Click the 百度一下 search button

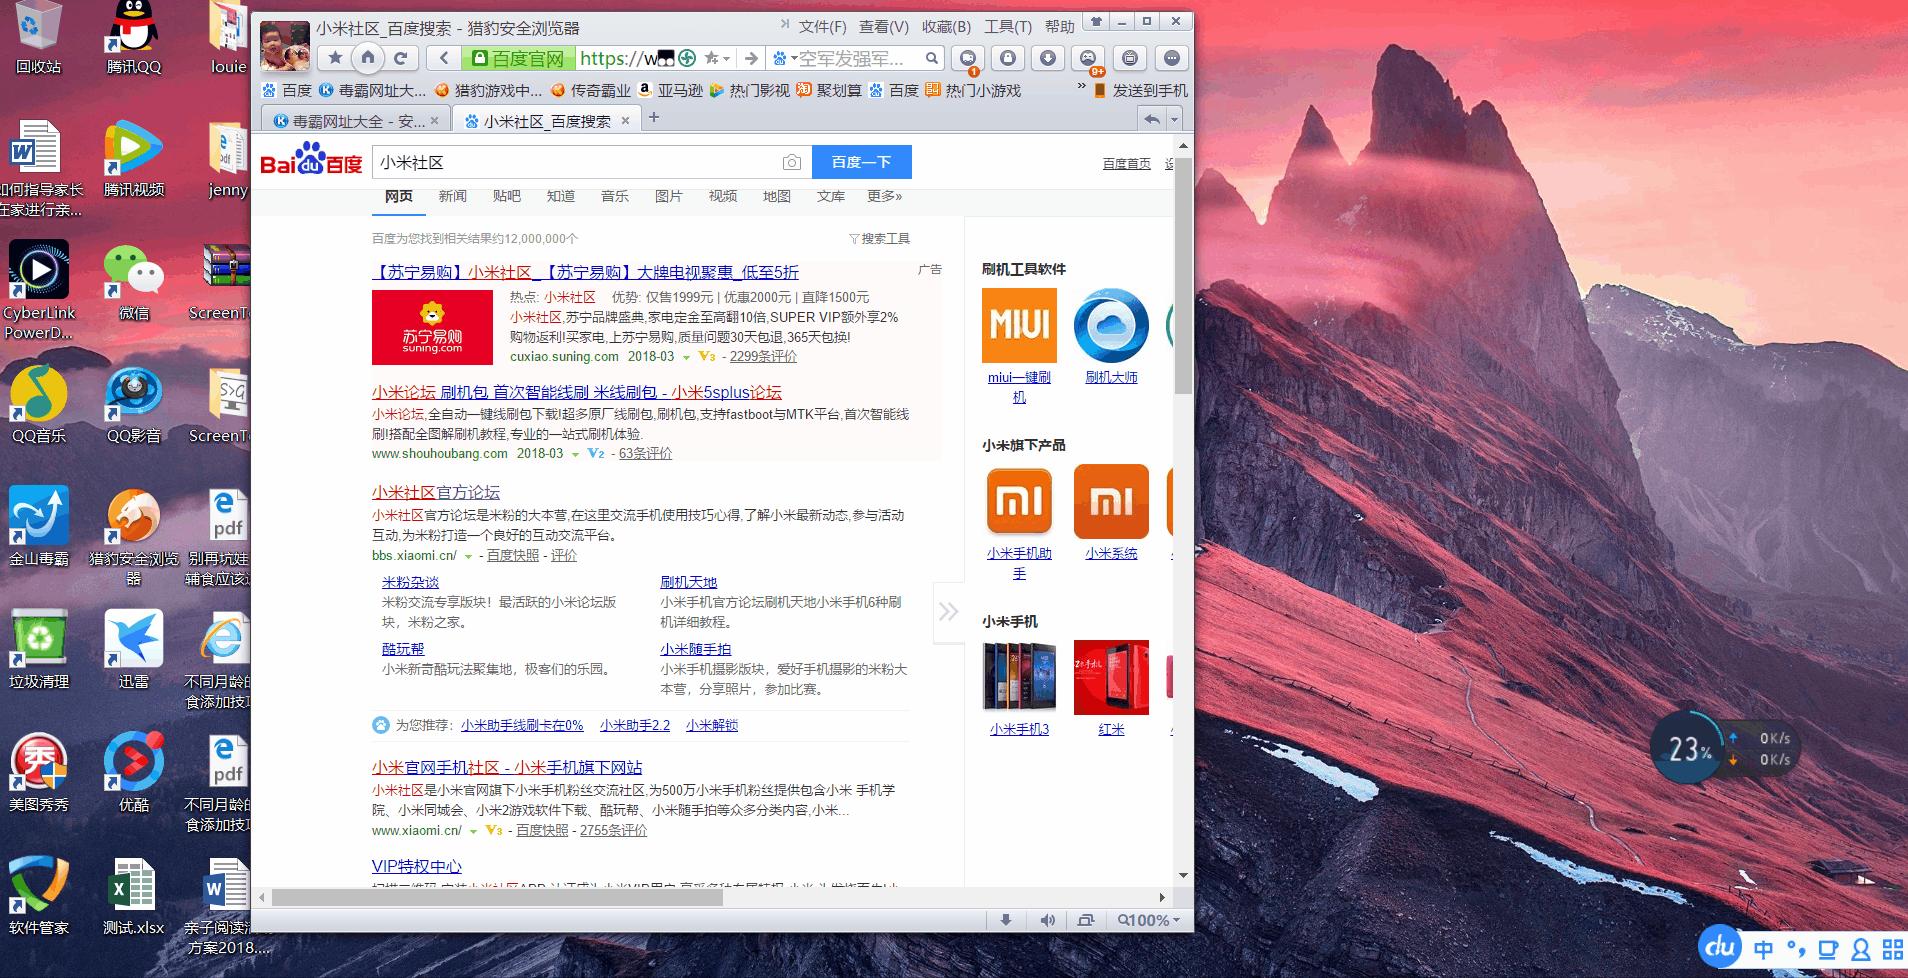click(862, 162)
